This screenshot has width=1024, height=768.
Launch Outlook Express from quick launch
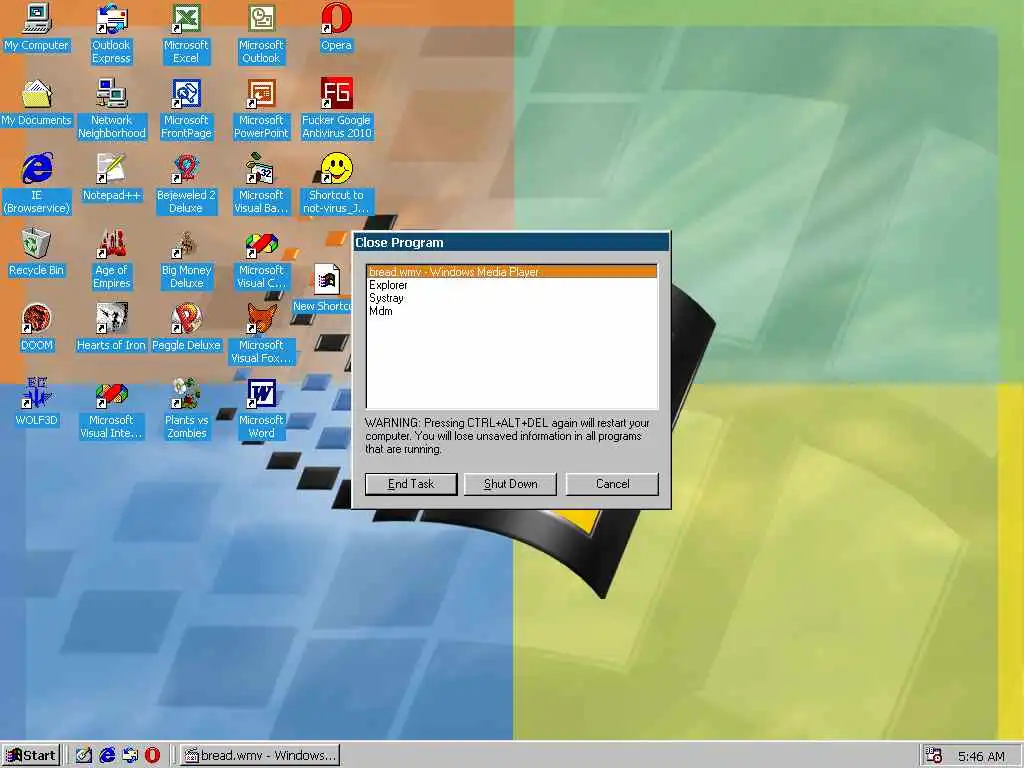tap(130, 756)
